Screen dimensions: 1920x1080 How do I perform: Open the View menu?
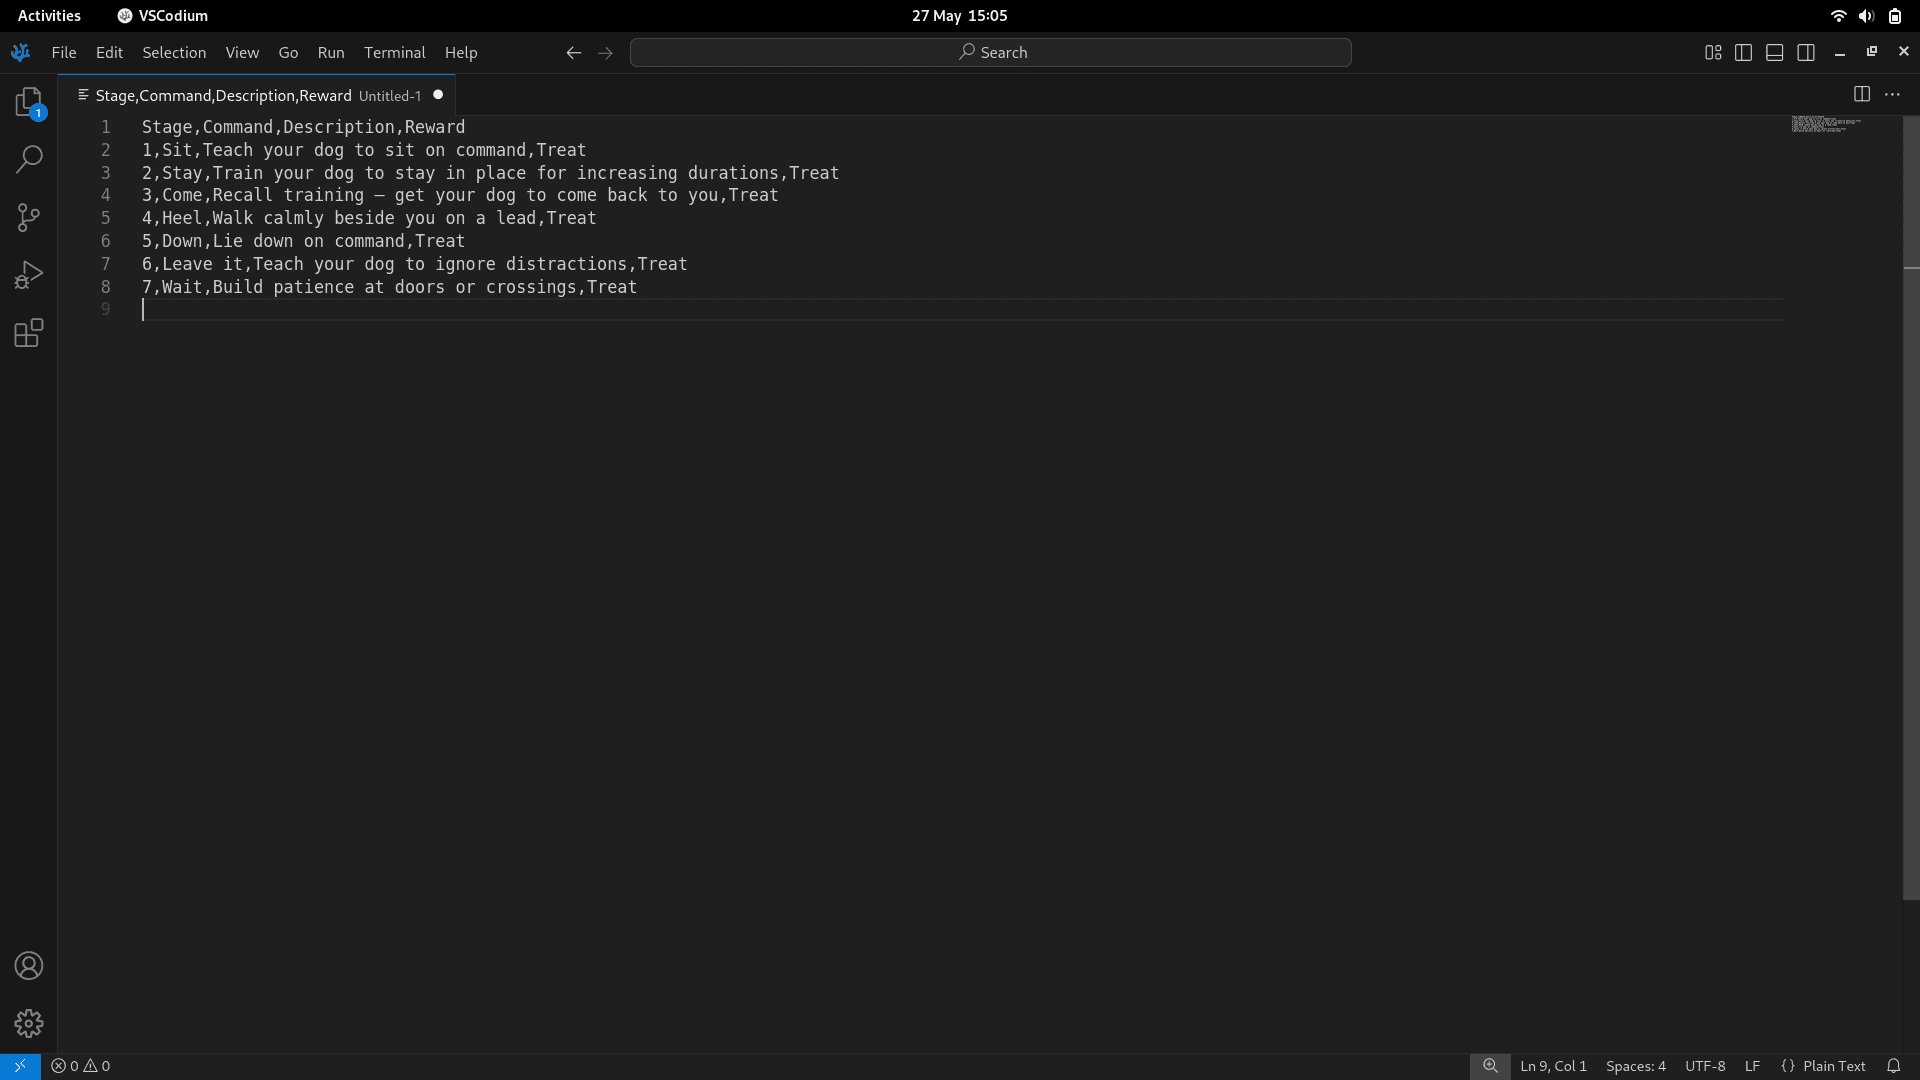242,52
